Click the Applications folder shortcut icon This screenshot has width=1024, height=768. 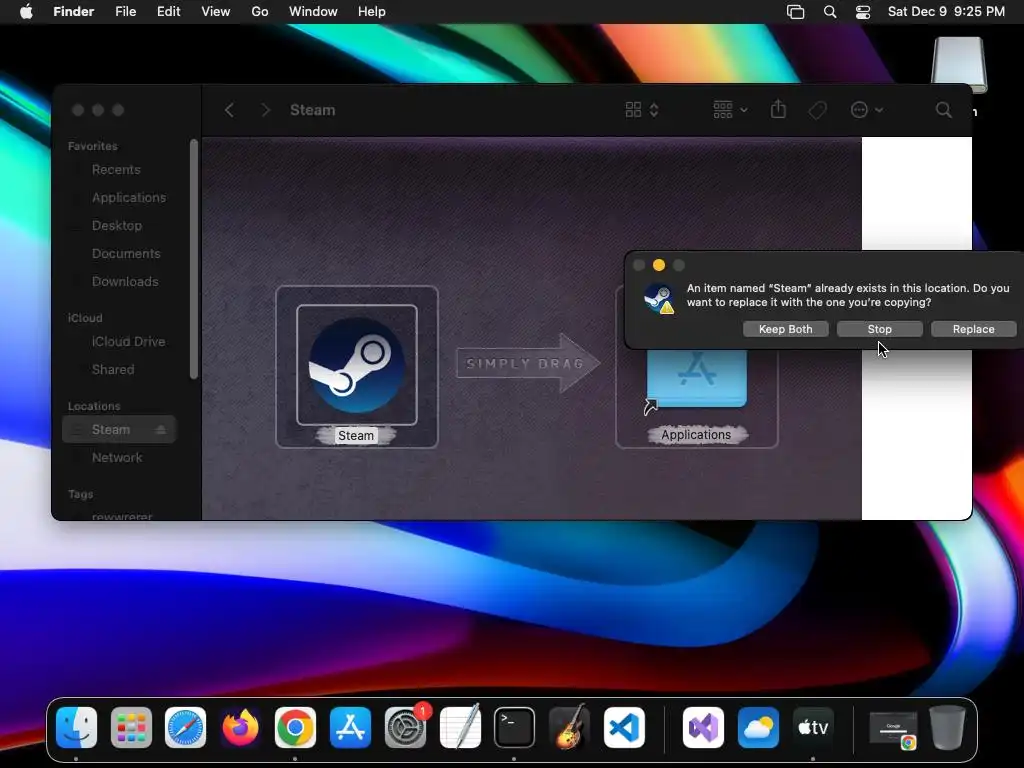pos(697,379)
